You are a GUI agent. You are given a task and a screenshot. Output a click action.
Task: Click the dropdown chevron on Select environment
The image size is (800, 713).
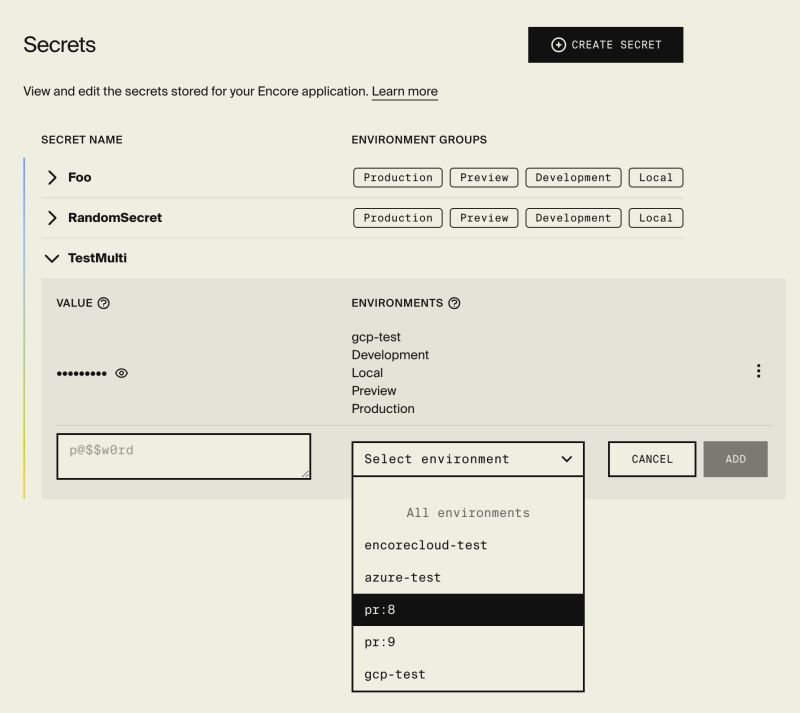566,459
